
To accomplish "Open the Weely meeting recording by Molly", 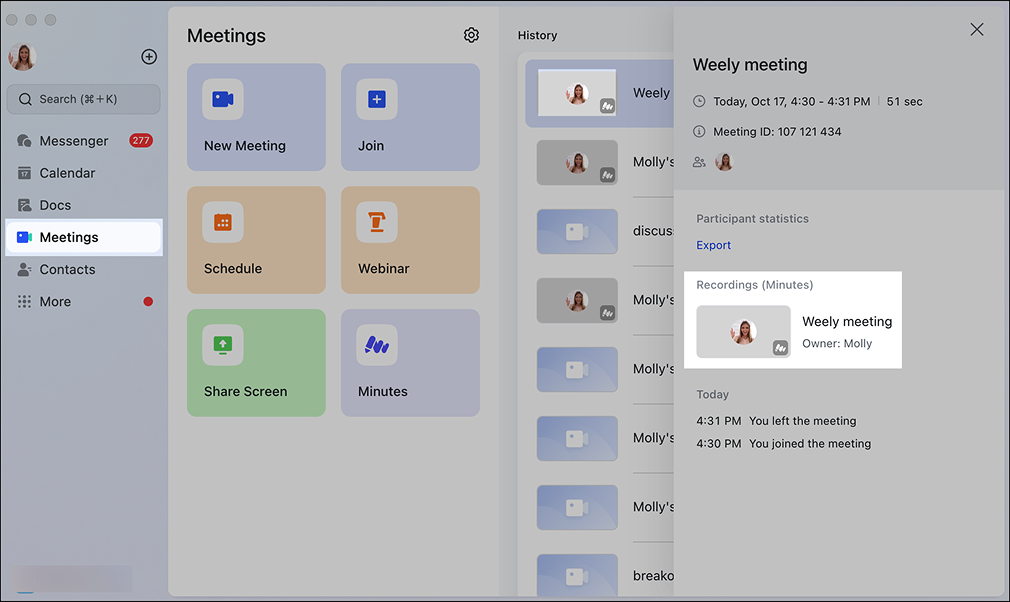I will tap(793, 330).
